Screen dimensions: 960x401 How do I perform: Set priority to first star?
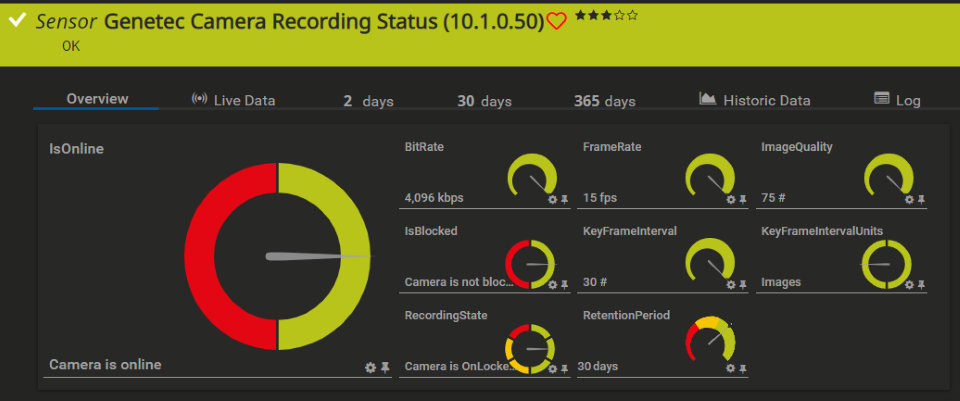(x=580, y=16)
